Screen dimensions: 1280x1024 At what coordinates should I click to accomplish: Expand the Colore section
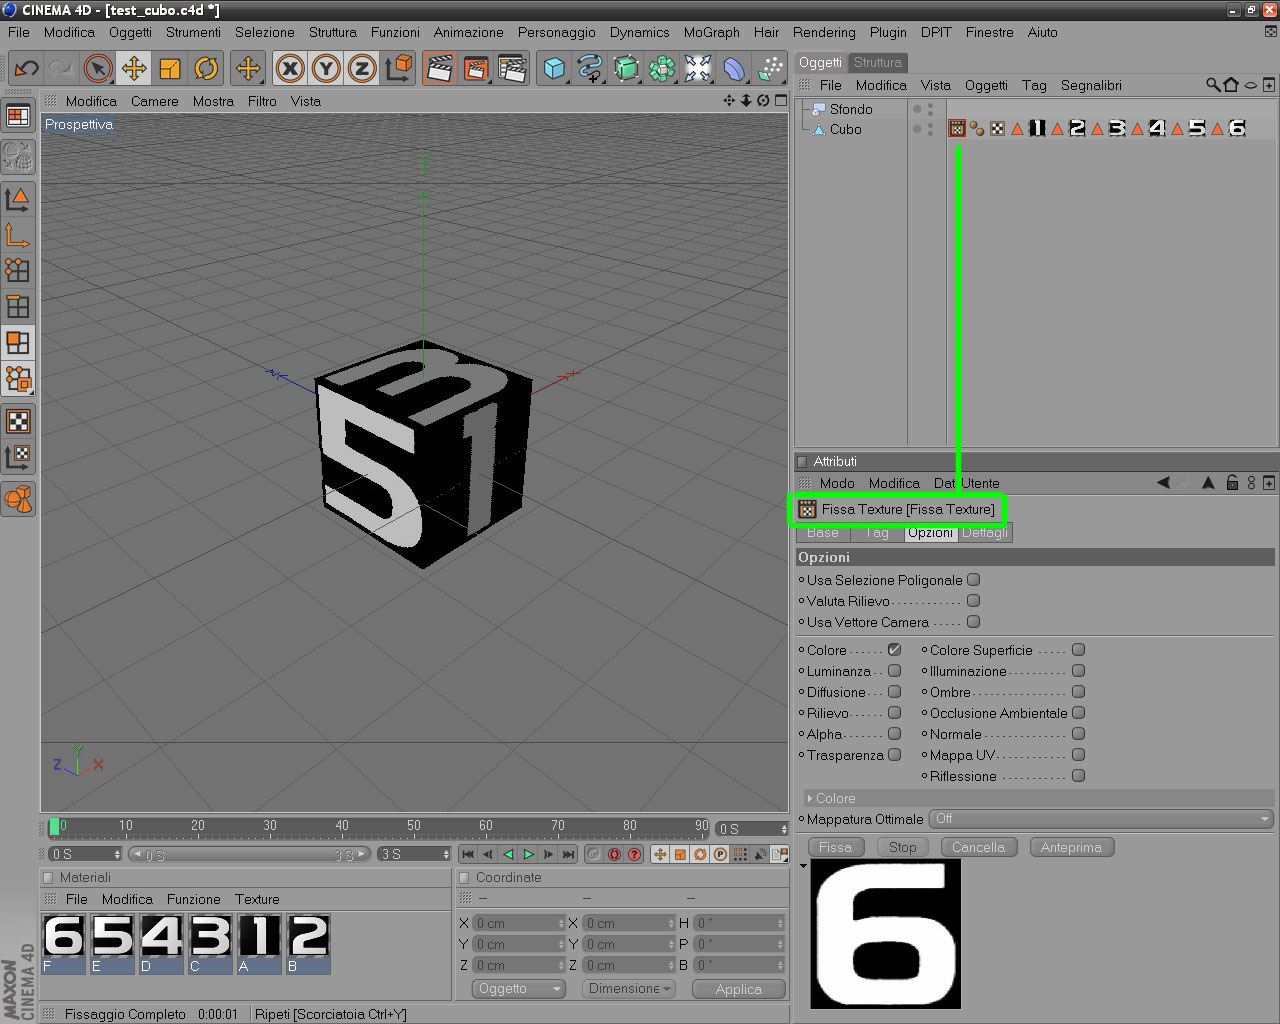(810, 798)
